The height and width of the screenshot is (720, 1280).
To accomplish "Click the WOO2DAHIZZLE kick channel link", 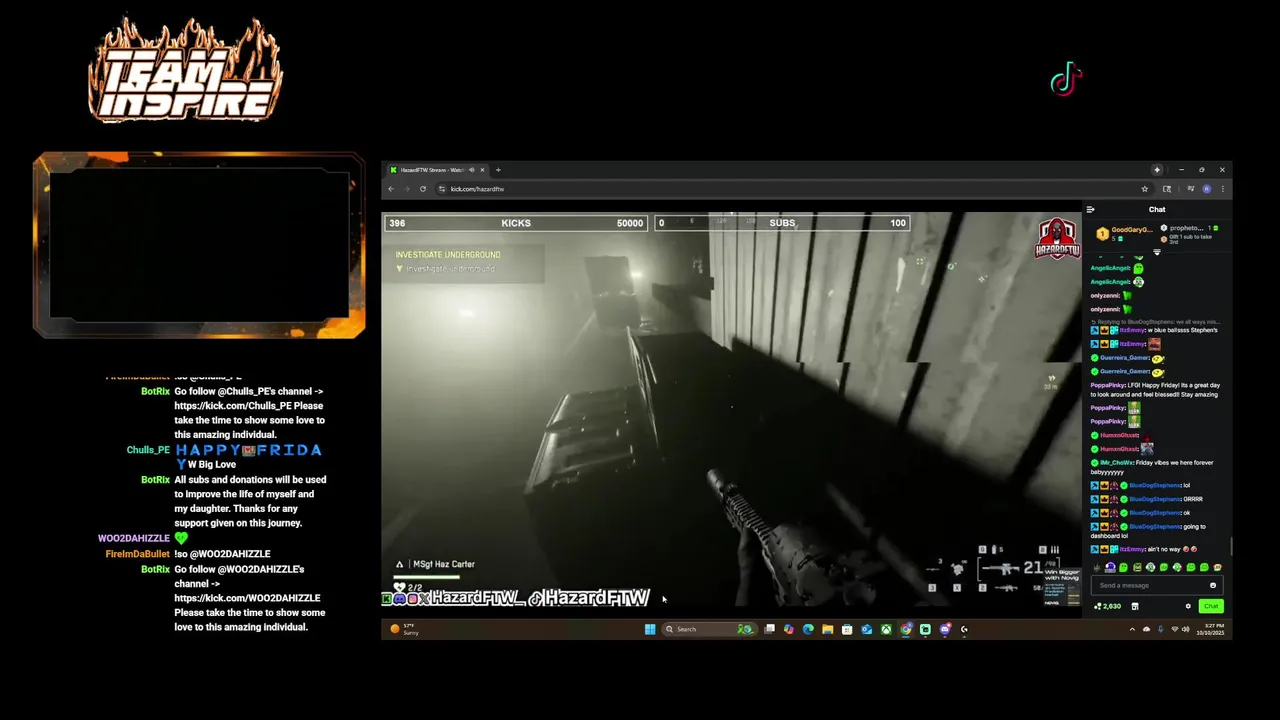I will tap(247, 598).
